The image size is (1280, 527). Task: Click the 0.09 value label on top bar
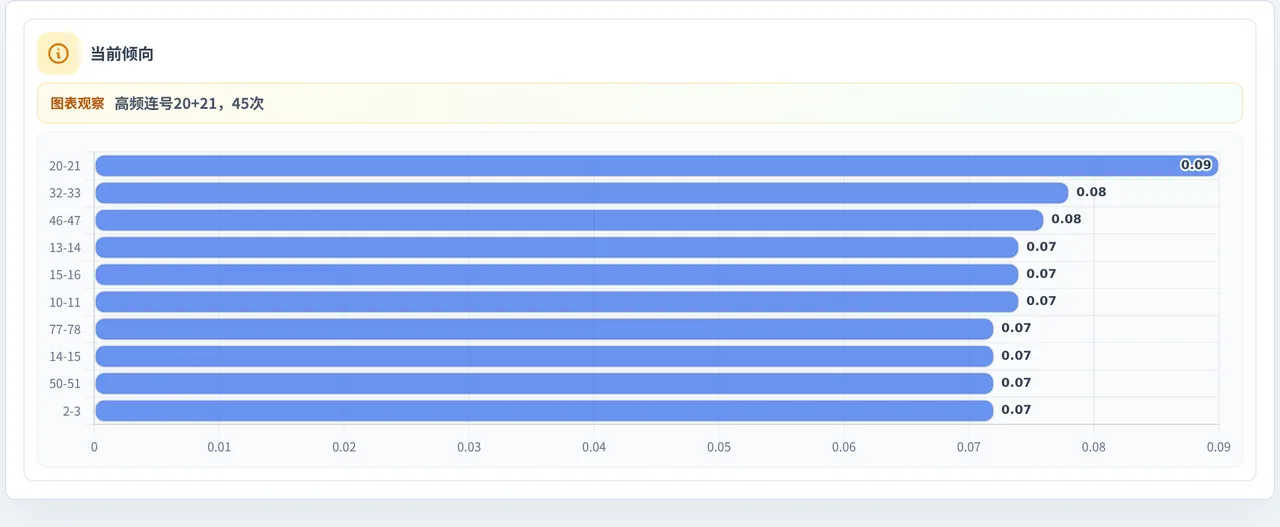coord(1196,165)
